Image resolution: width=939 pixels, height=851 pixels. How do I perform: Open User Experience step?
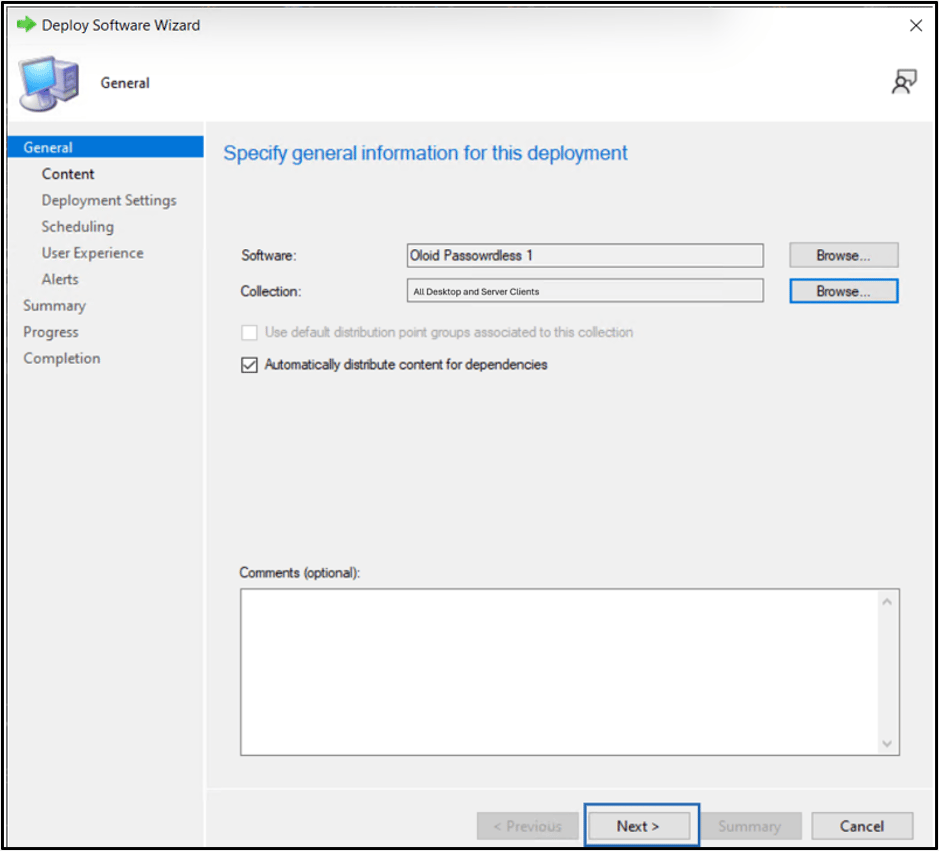(92, 253)
